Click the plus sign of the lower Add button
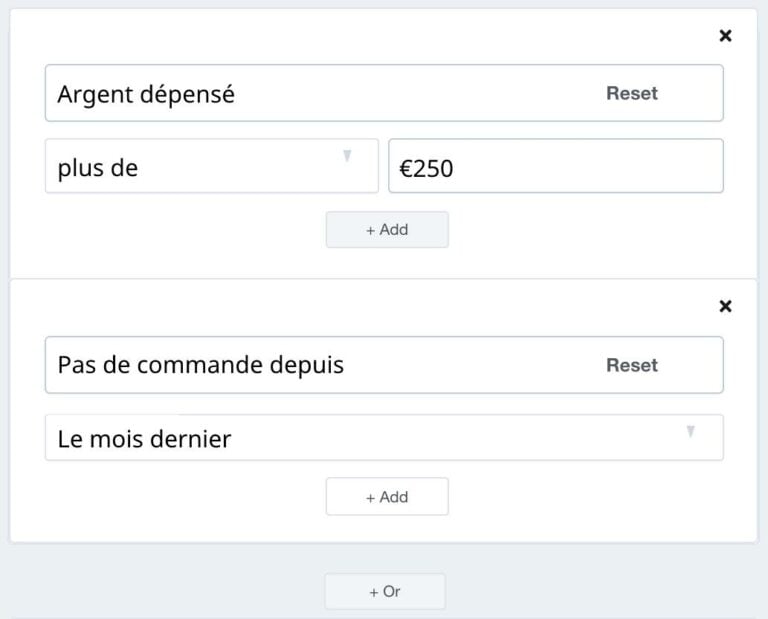Viewport: 768px width, 619px height. (371, 498)
